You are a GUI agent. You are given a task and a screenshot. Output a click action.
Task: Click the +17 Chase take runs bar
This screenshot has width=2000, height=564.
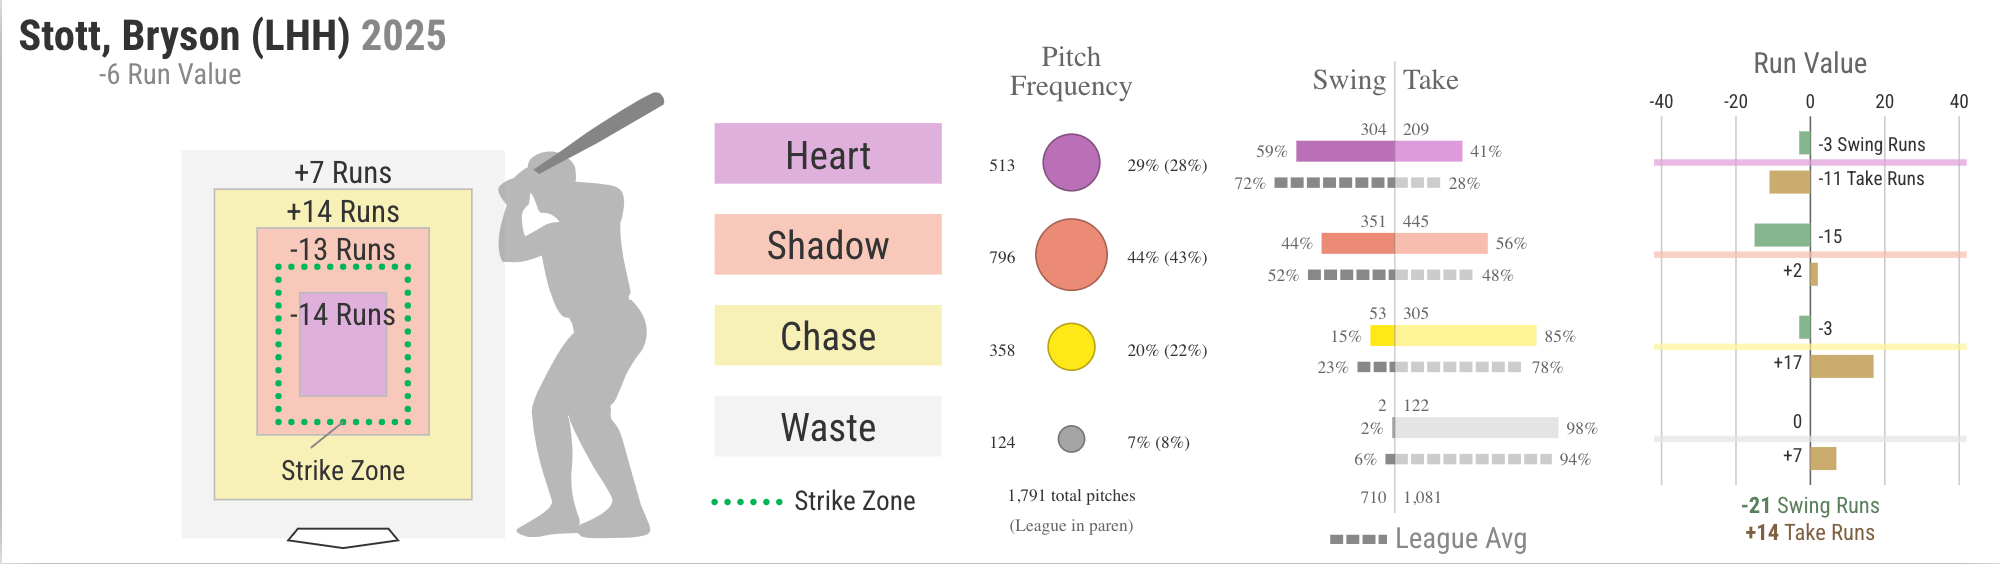click(x=1841, y=366)
